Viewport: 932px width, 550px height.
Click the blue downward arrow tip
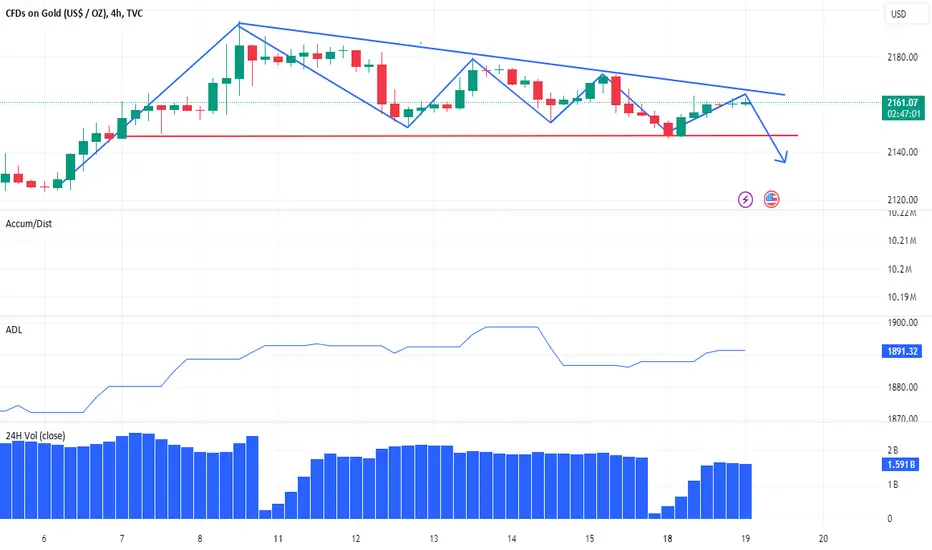tap(784, 159)
